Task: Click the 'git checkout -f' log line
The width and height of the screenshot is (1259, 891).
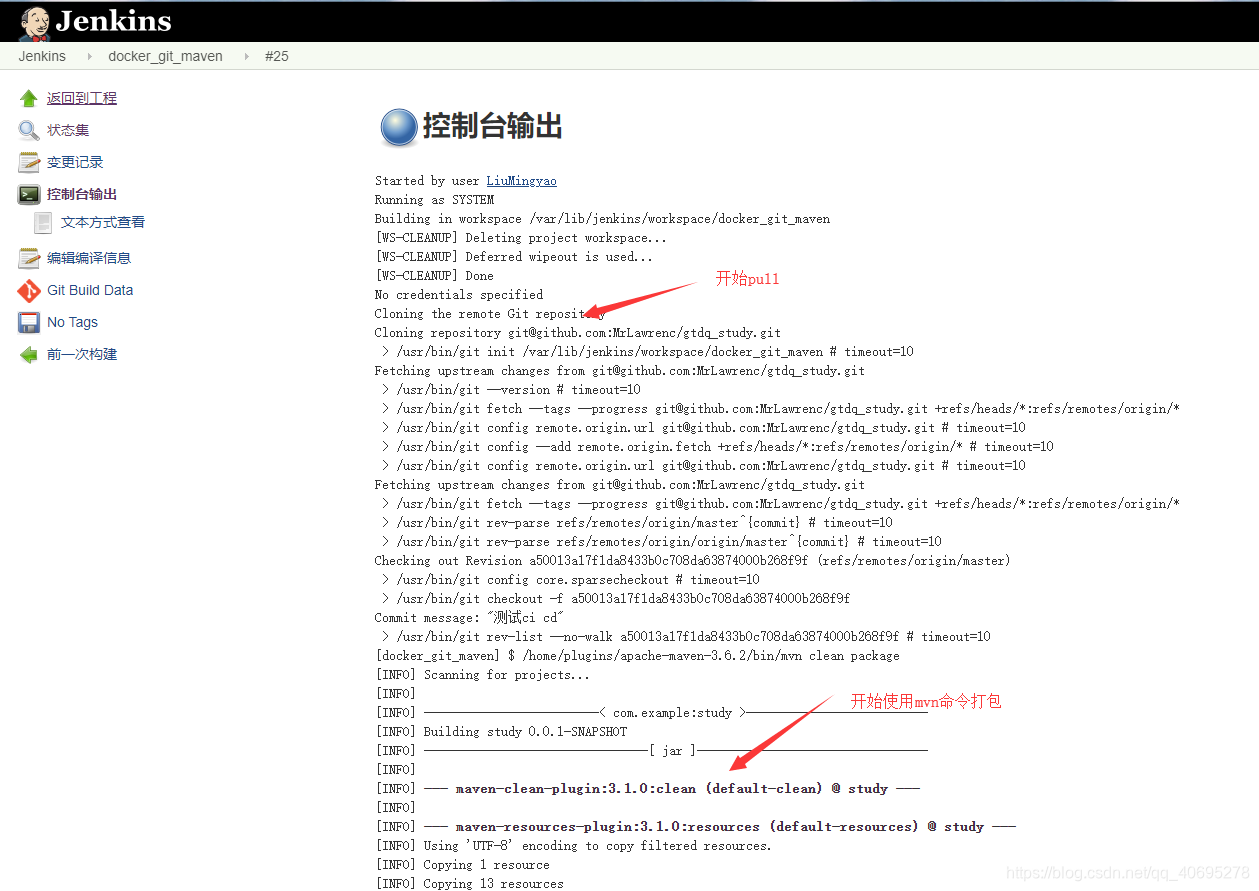Action: click(616, 599)
